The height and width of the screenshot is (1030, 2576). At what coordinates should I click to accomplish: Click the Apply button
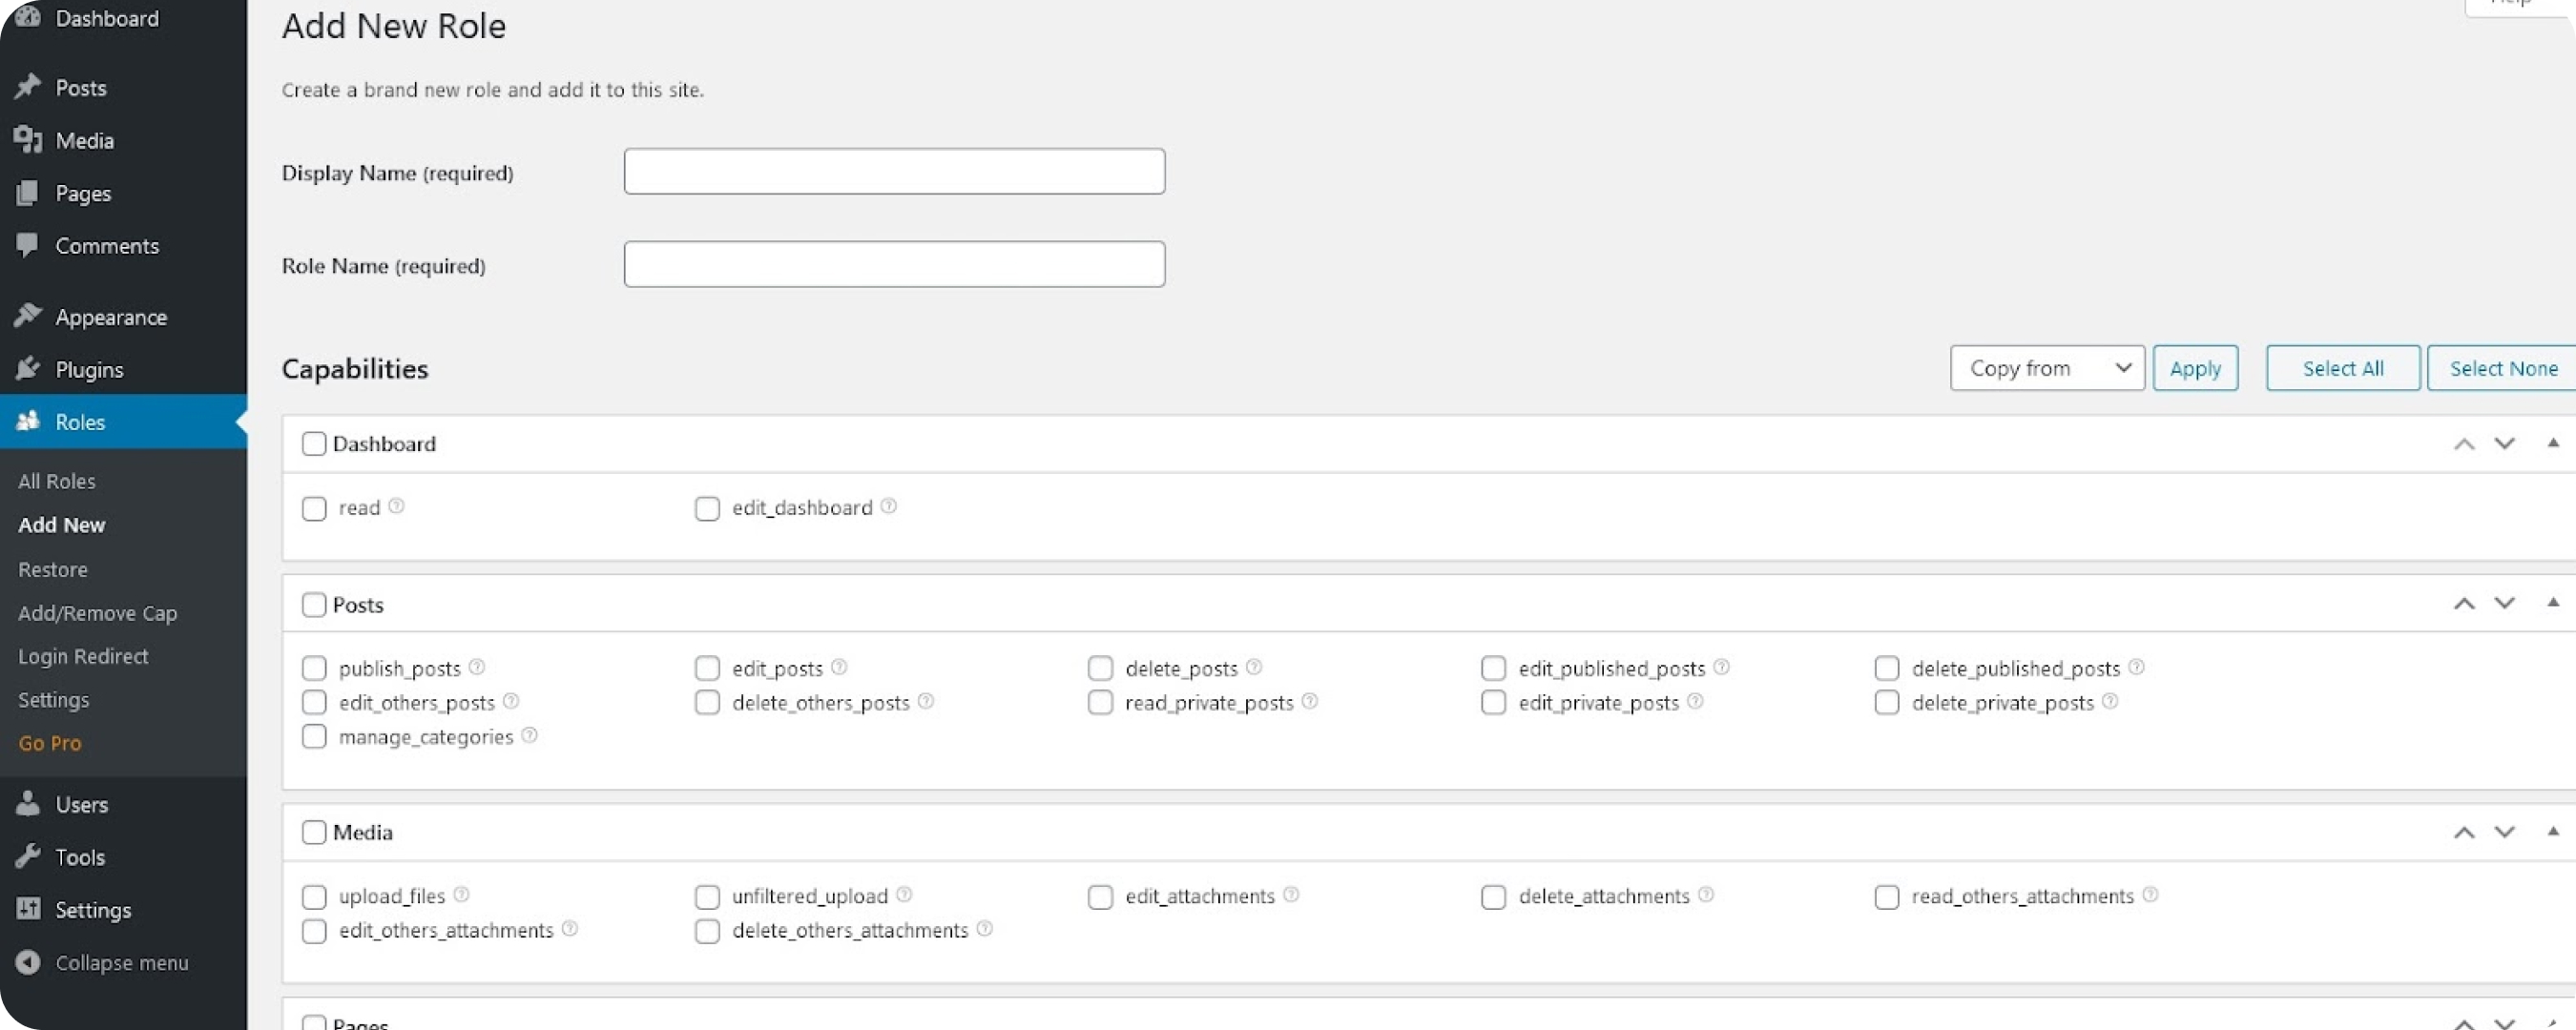click(x=2196, y=367)
